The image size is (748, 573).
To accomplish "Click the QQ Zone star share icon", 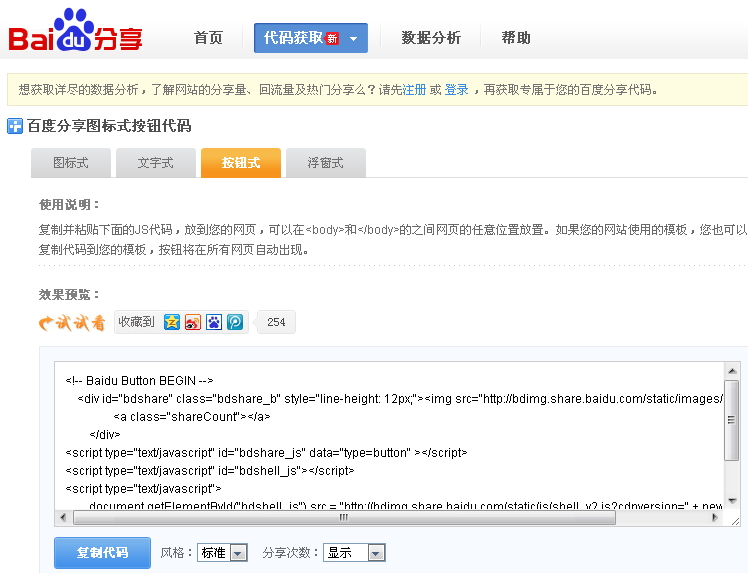I will click(172, 322).
